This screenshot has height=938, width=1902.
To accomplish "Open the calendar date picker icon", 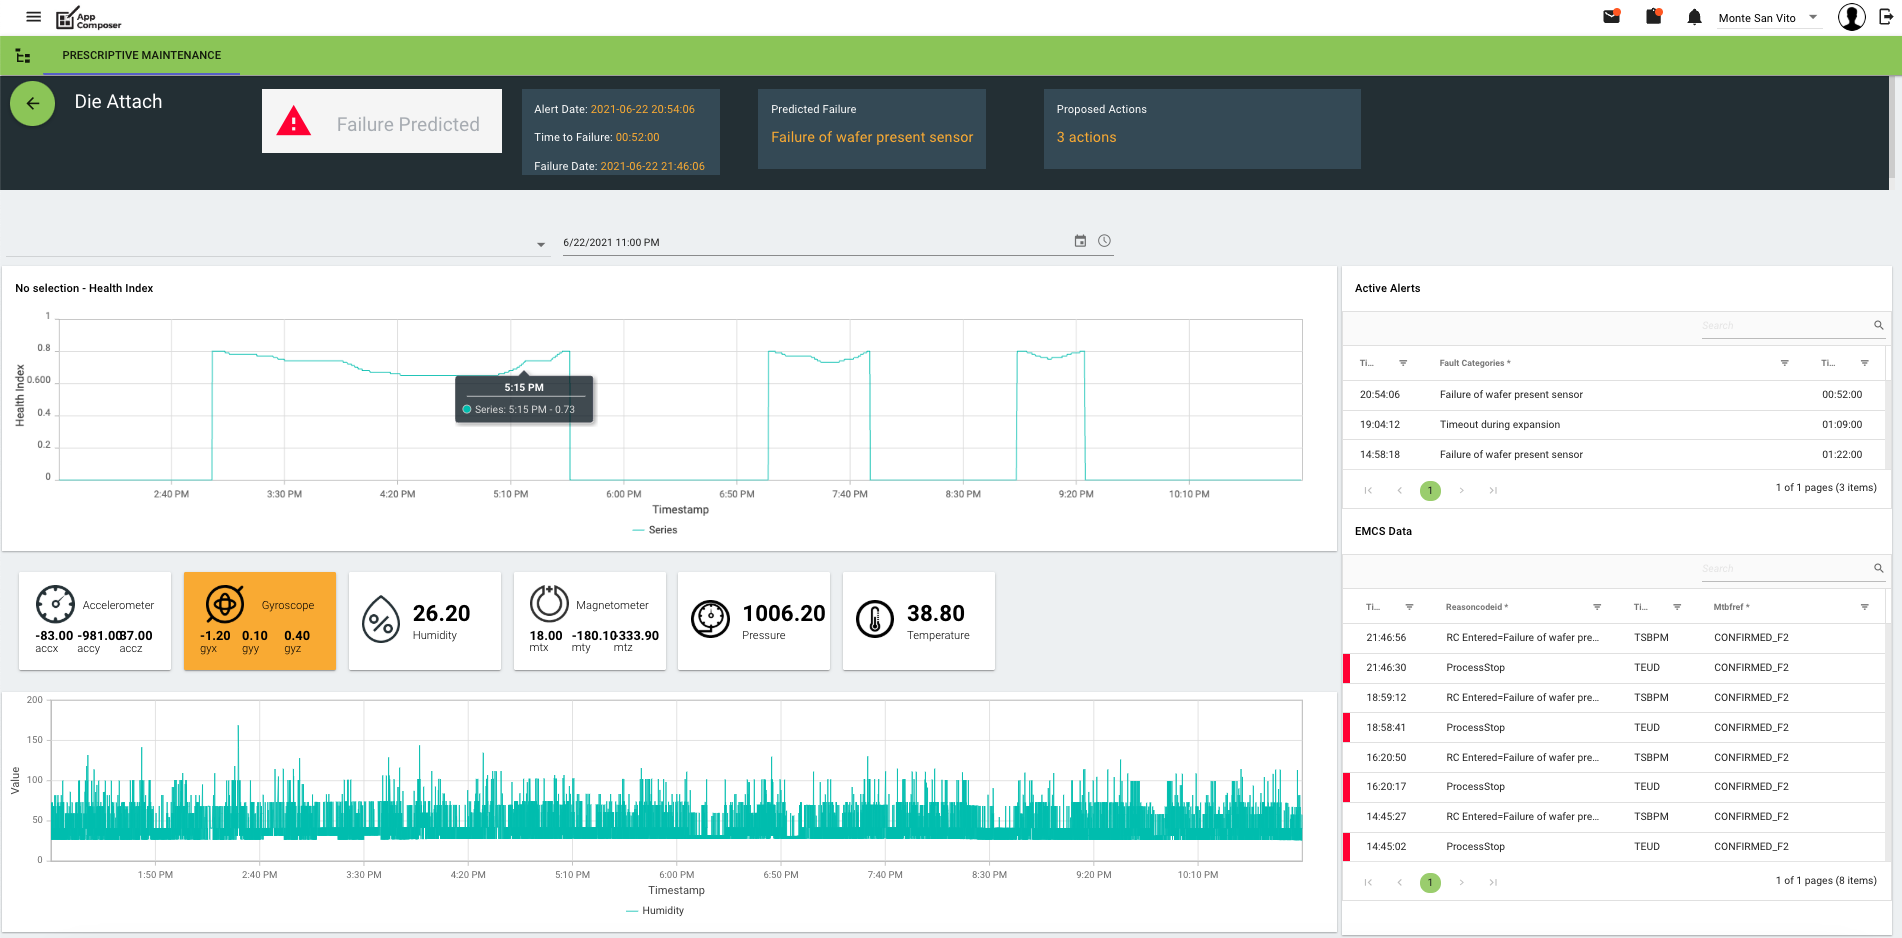I will click(x=1080, y=241).
